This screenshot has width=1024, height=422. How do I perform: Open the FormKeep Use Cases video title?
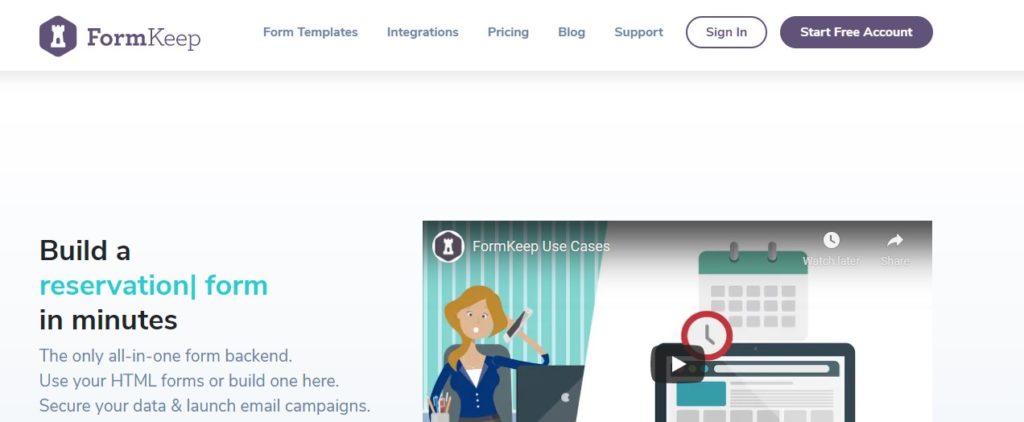541,246
